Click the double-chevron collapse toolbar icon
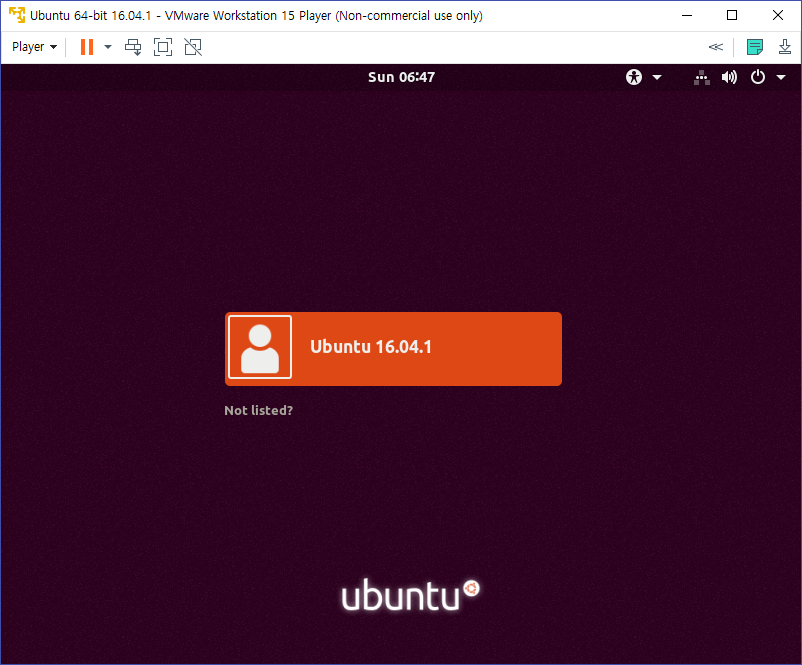 click(716, 47)
